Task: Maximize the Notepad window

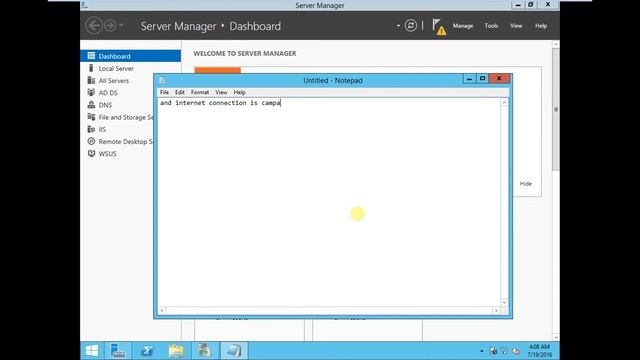Action: point(482,78)
